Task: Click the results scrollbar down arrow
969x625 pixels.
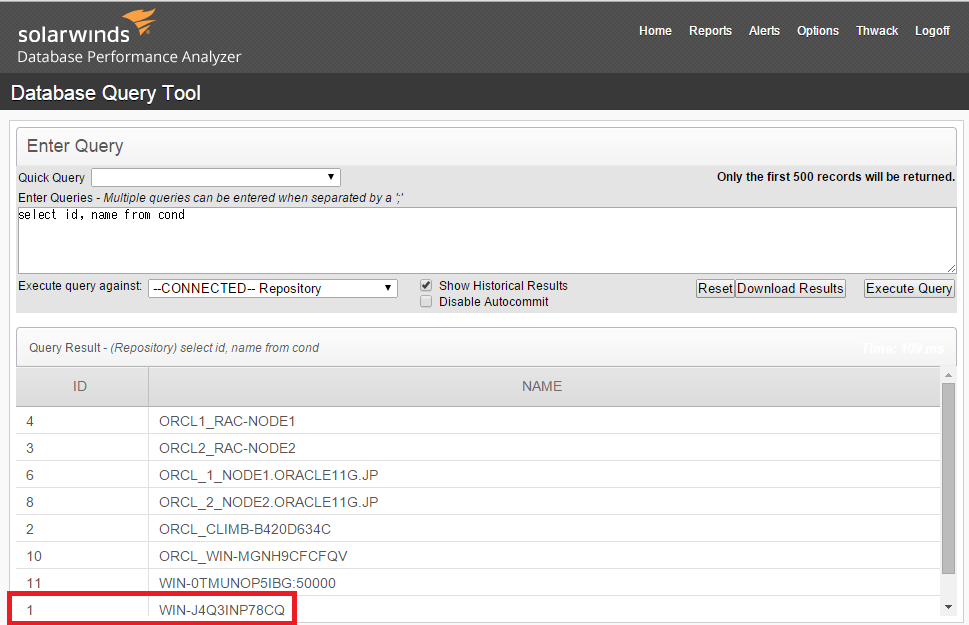Action: click(948, 608)
